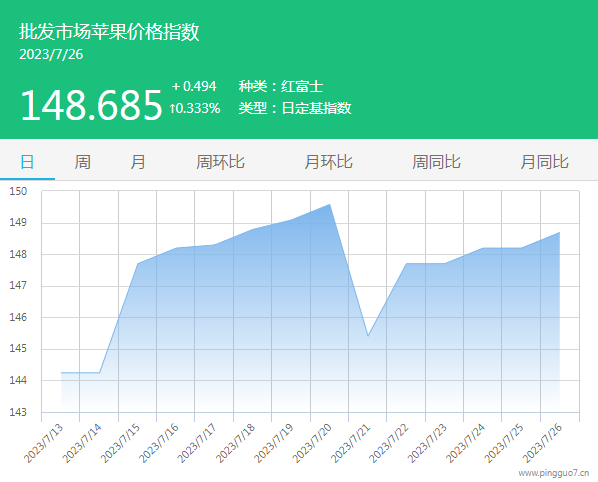Click the 2023/7/18 x-axis date label

[x=235, y=443]
